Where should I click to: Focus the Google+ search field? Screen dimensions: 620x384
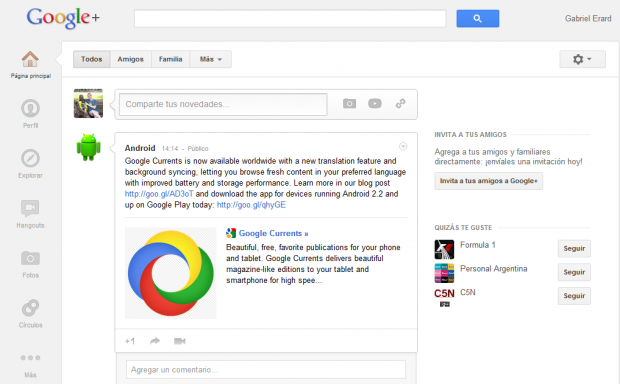[290, 19]
